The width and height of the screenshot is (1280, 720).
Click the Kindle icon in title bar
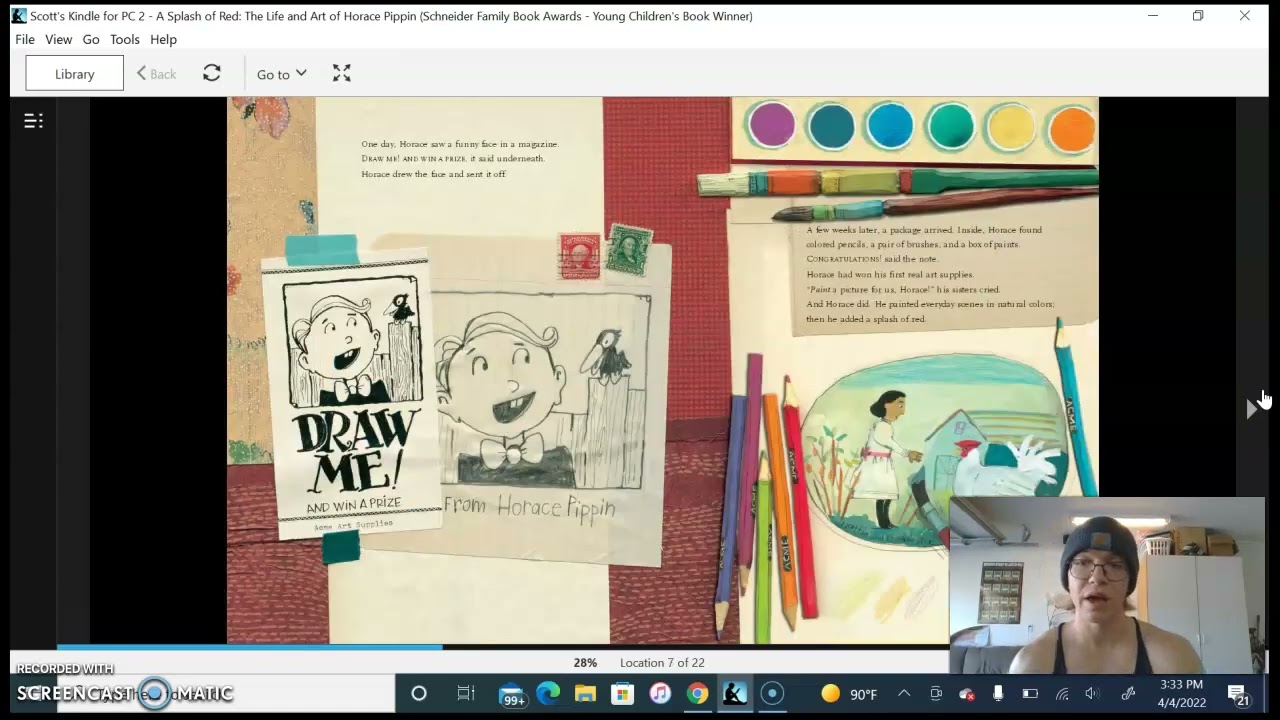(19, 16)
